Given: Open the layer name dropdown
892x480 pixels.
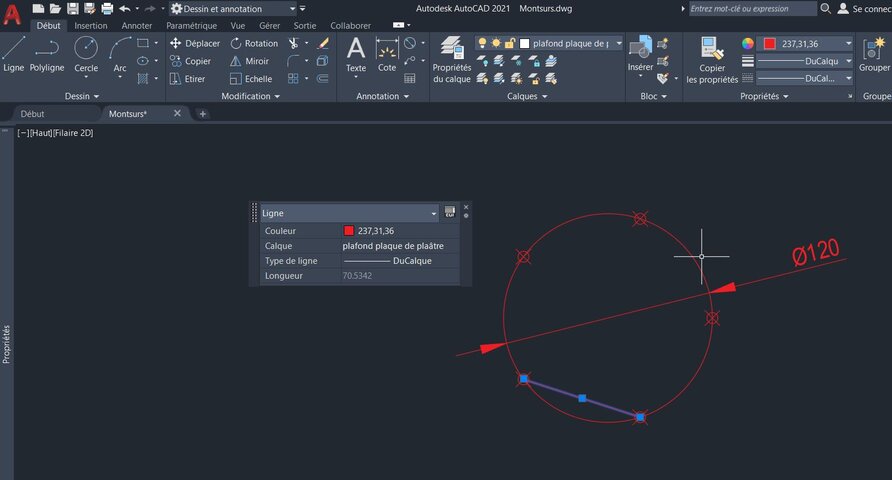Looking at the screenshot, I should pos(617,44).
